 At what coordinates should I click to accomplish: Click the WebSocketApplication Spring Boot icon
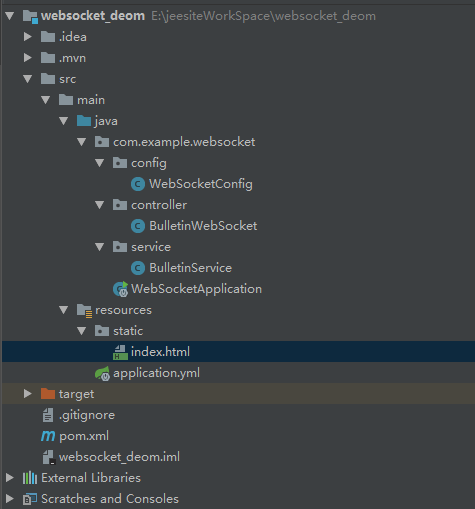point(120,289)
